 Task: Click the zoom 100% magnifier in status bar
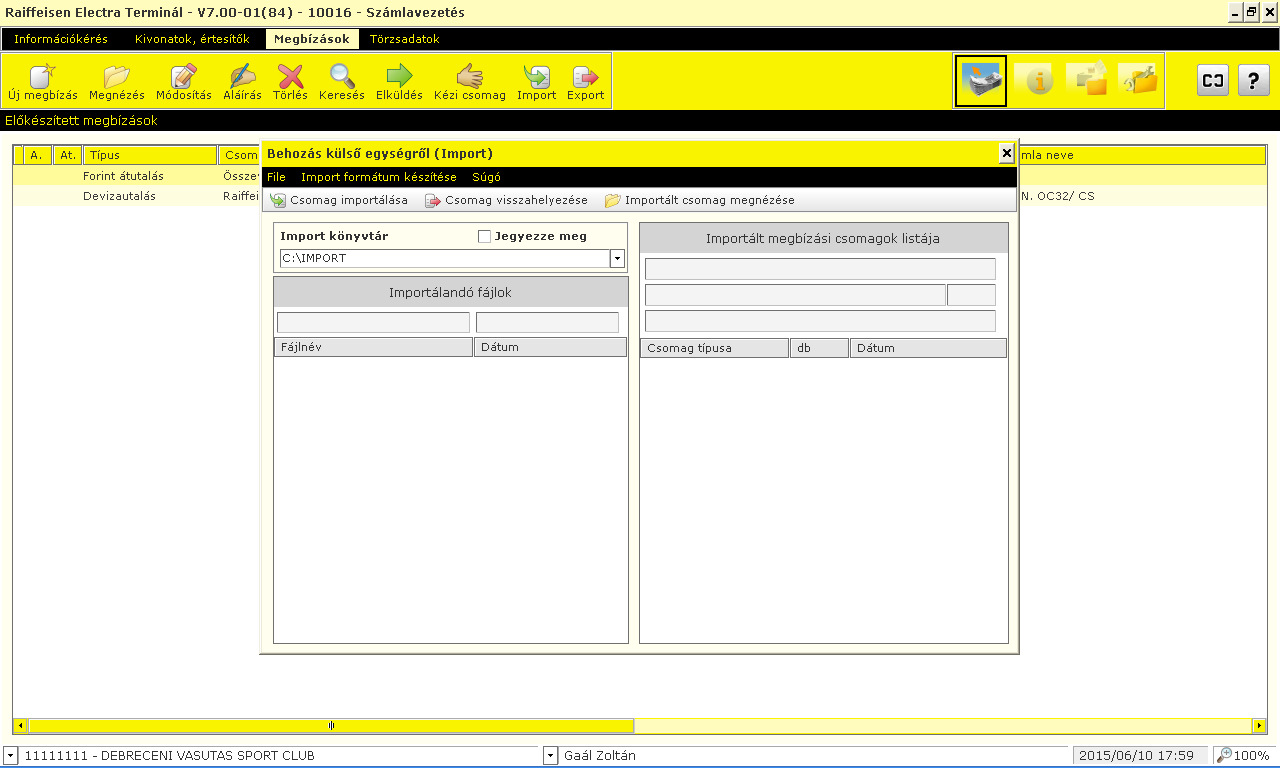(x=1245, y=756)
